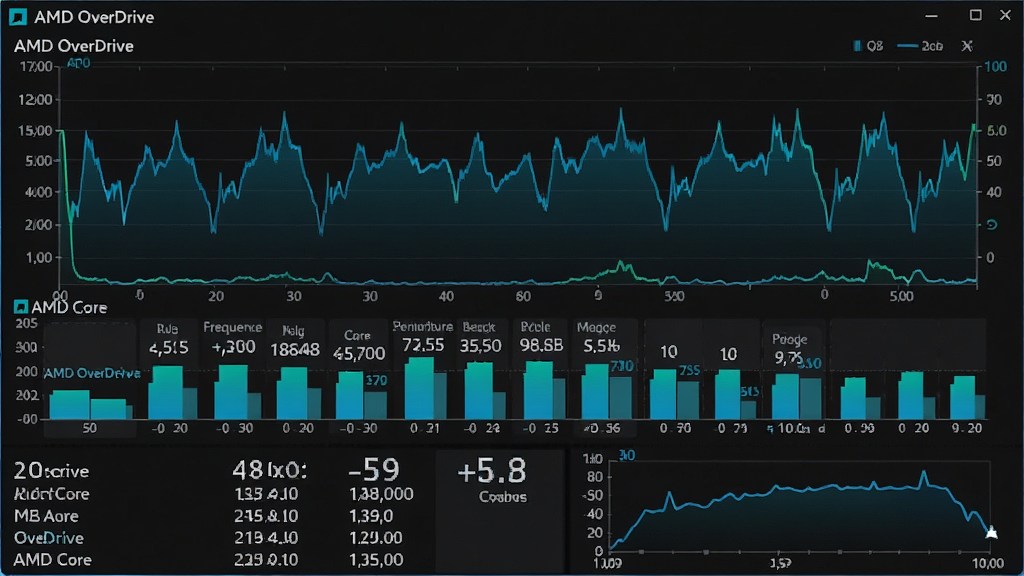Maximize the AMD OverDrive window

coord(976,15)
